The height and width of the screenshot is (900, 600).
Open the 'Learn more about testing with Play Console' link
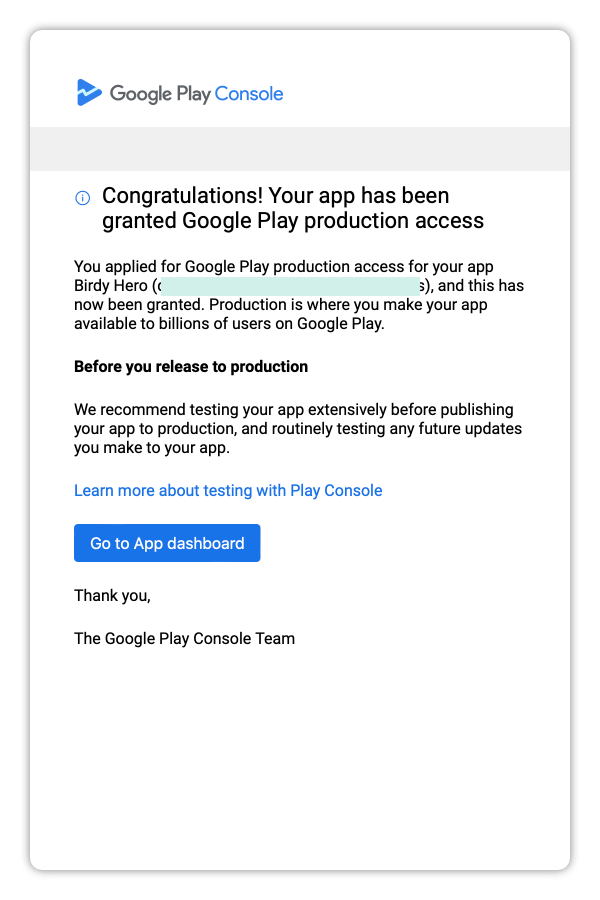228,491
